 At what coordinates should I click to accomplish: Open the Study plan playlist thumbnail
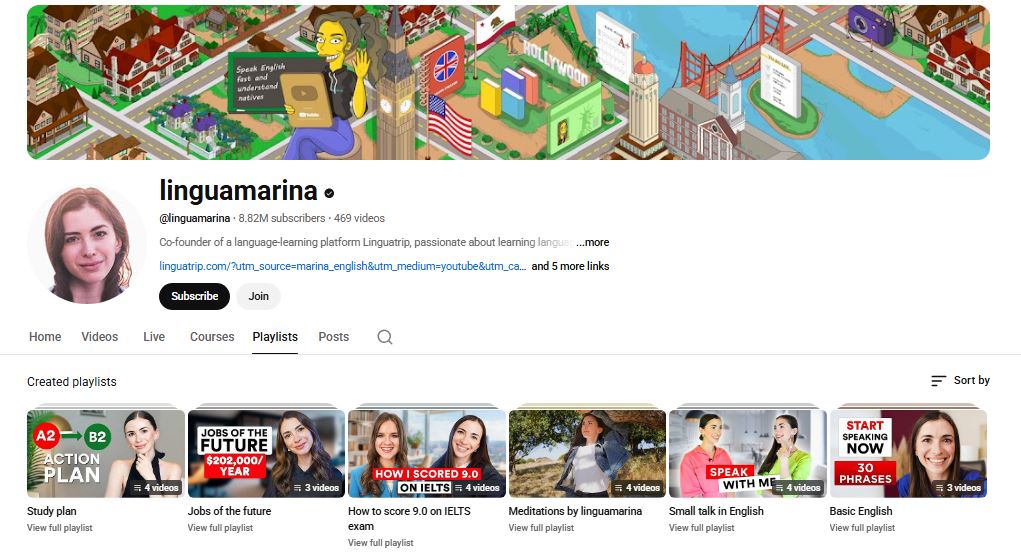(106, 454)
